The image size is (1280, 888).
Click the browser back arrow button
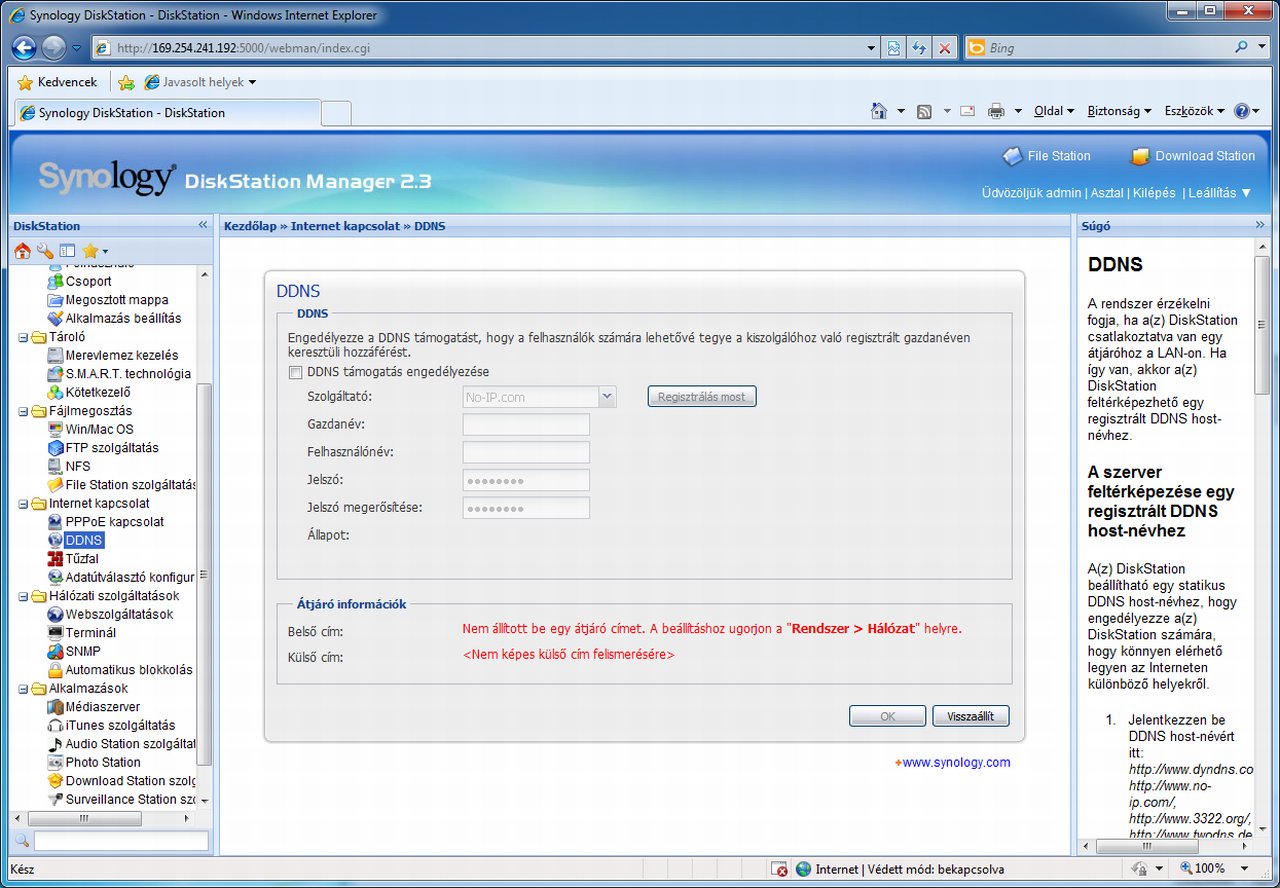coord(25,48)
